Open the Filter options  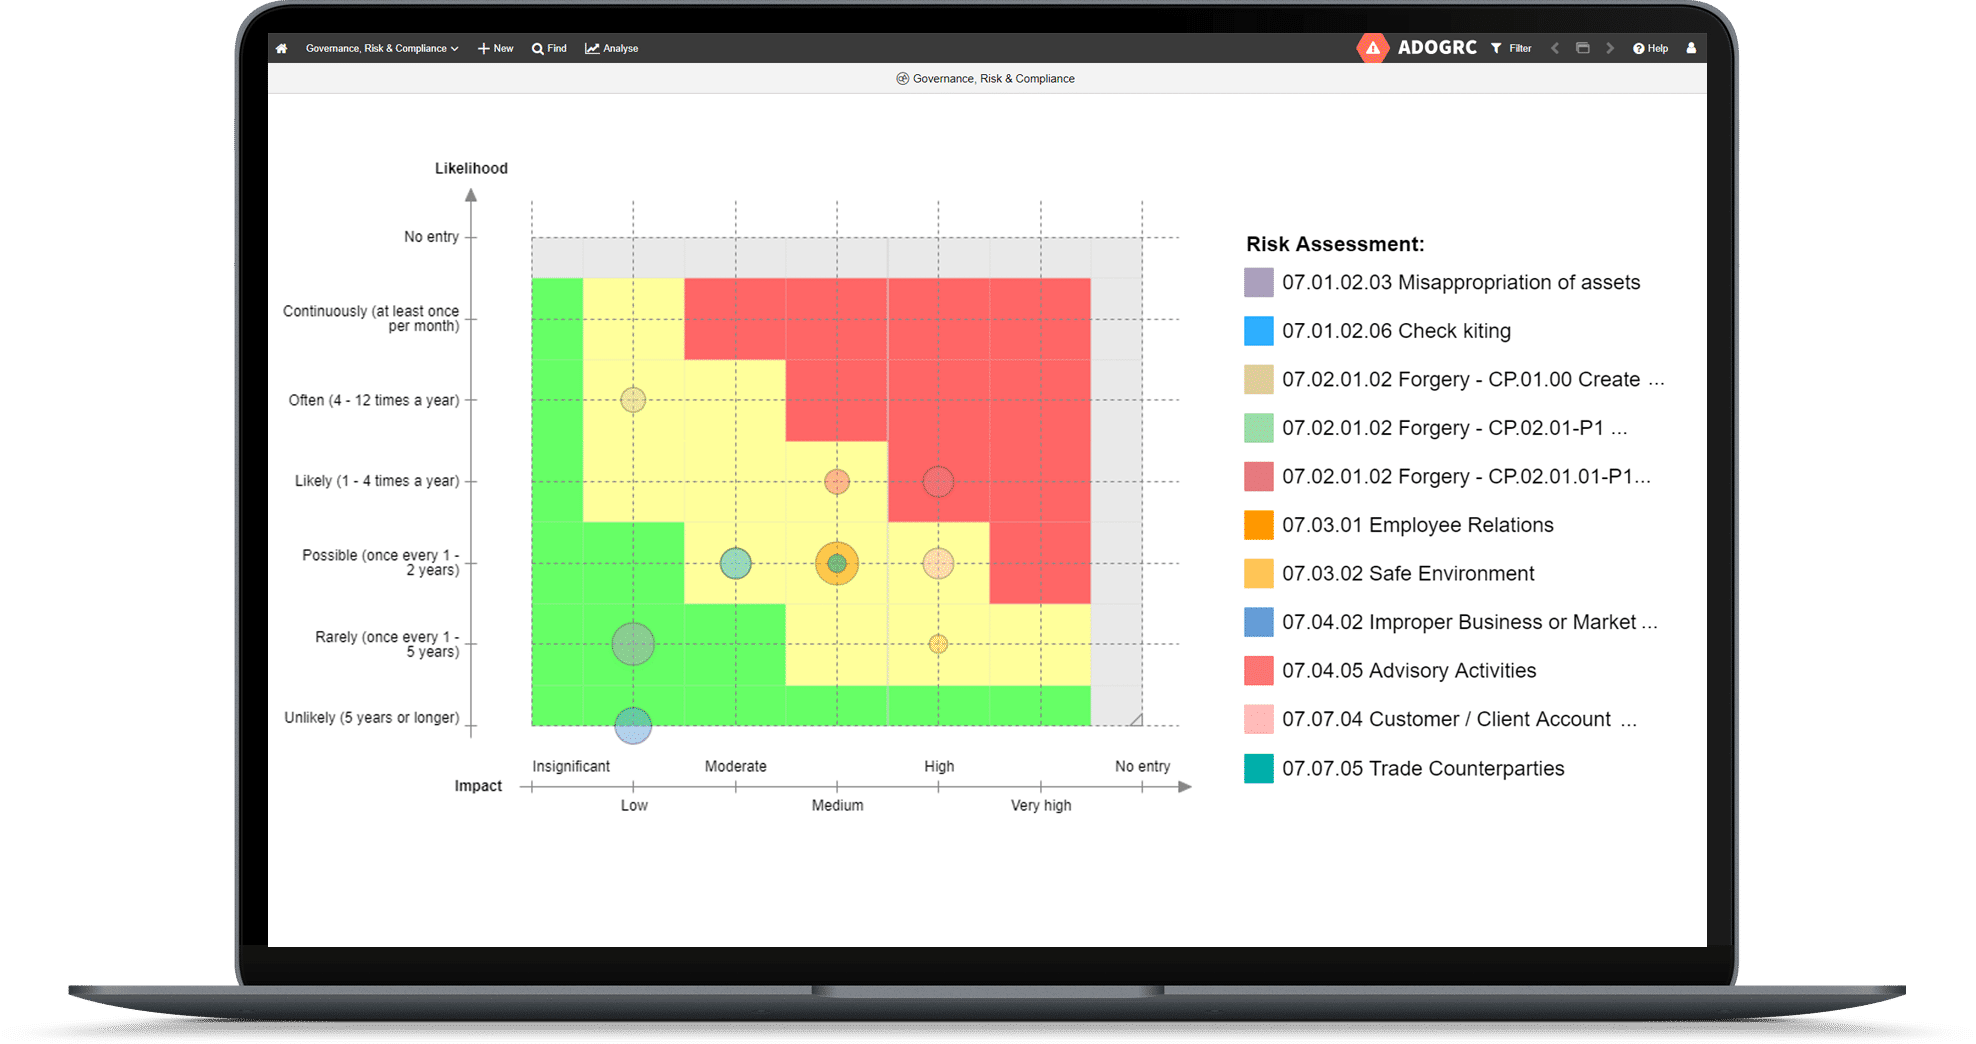coord(1510,48)
